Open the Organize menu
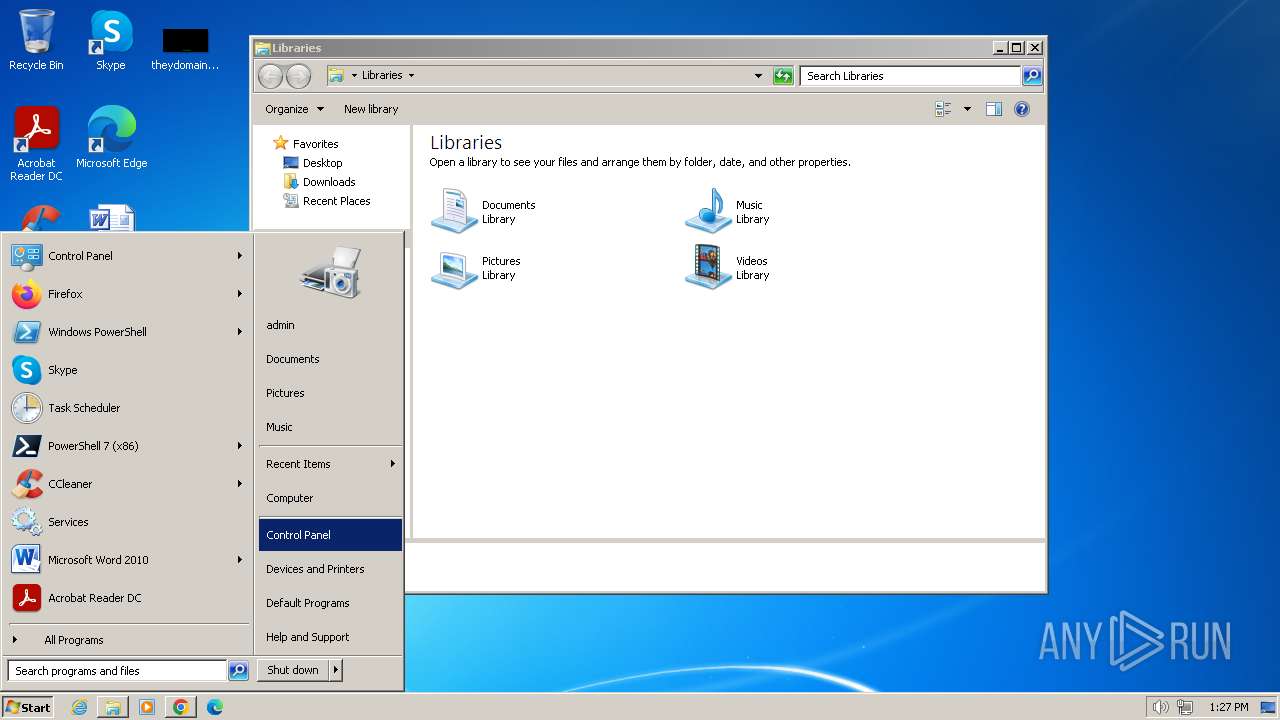1280x720 pixels. 294,109
